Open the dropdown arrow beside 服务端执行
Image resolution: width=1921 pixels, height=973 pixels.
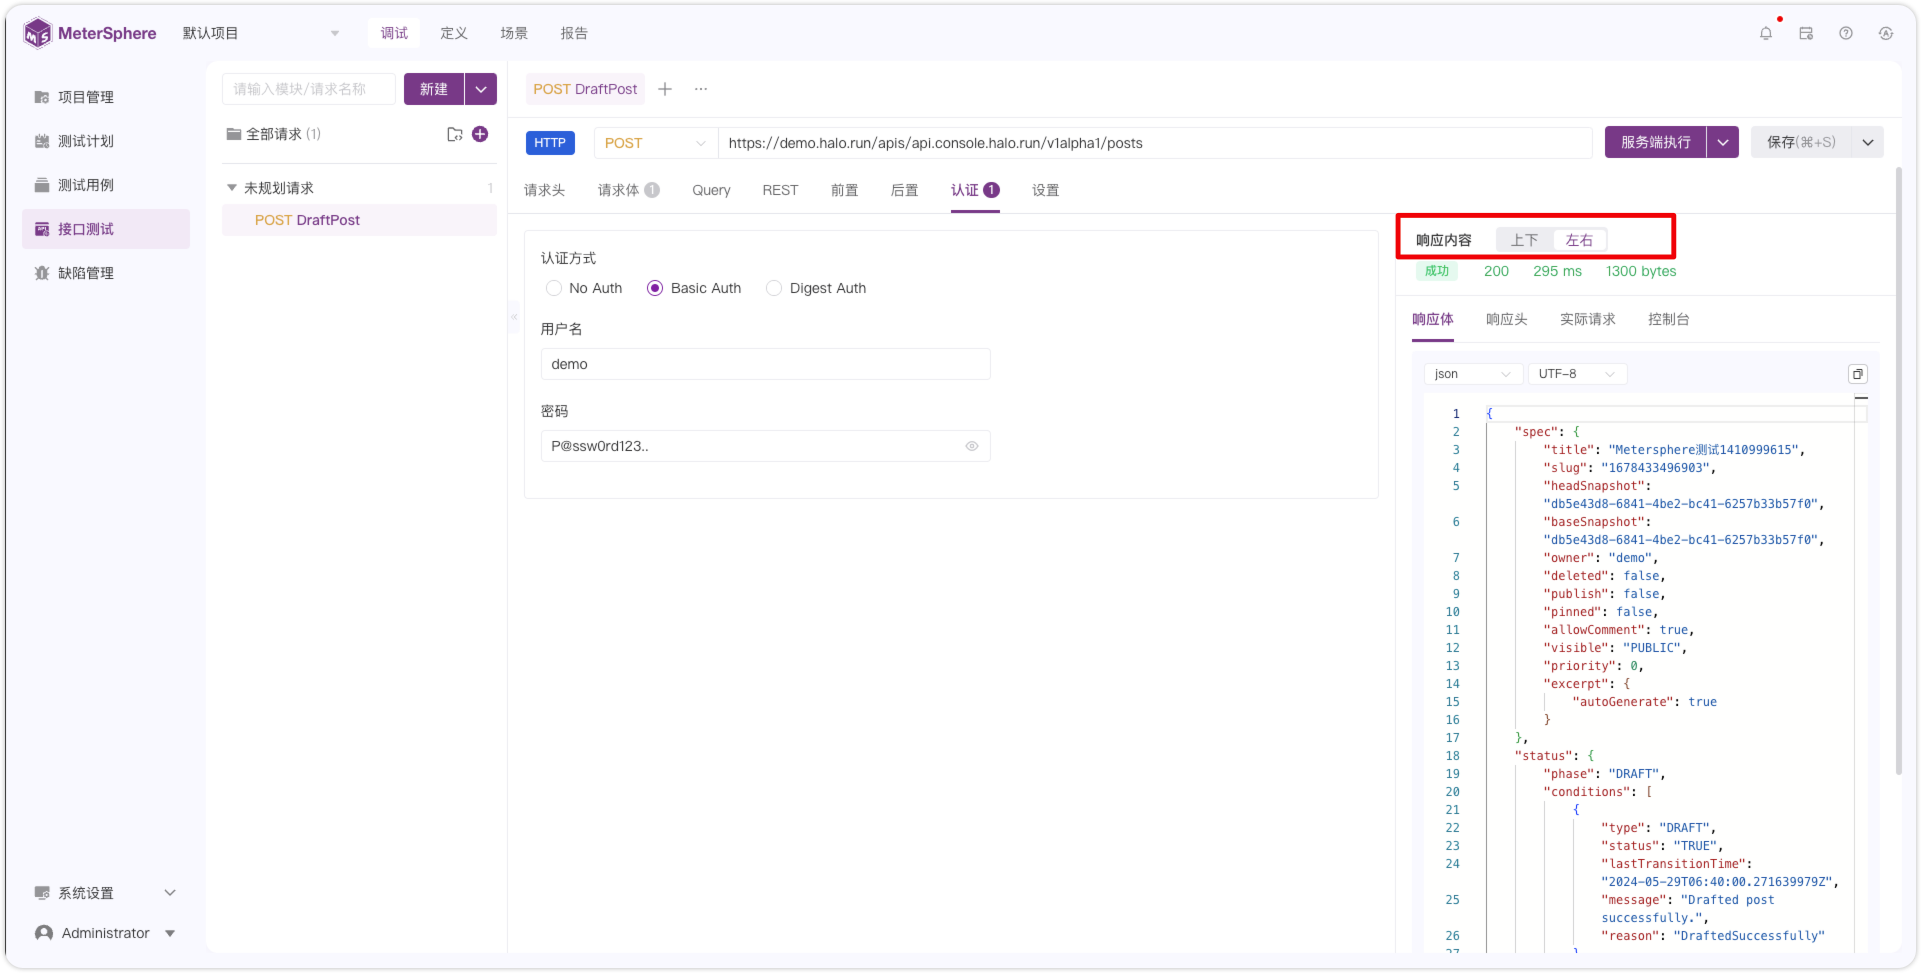coord(1723,142)
